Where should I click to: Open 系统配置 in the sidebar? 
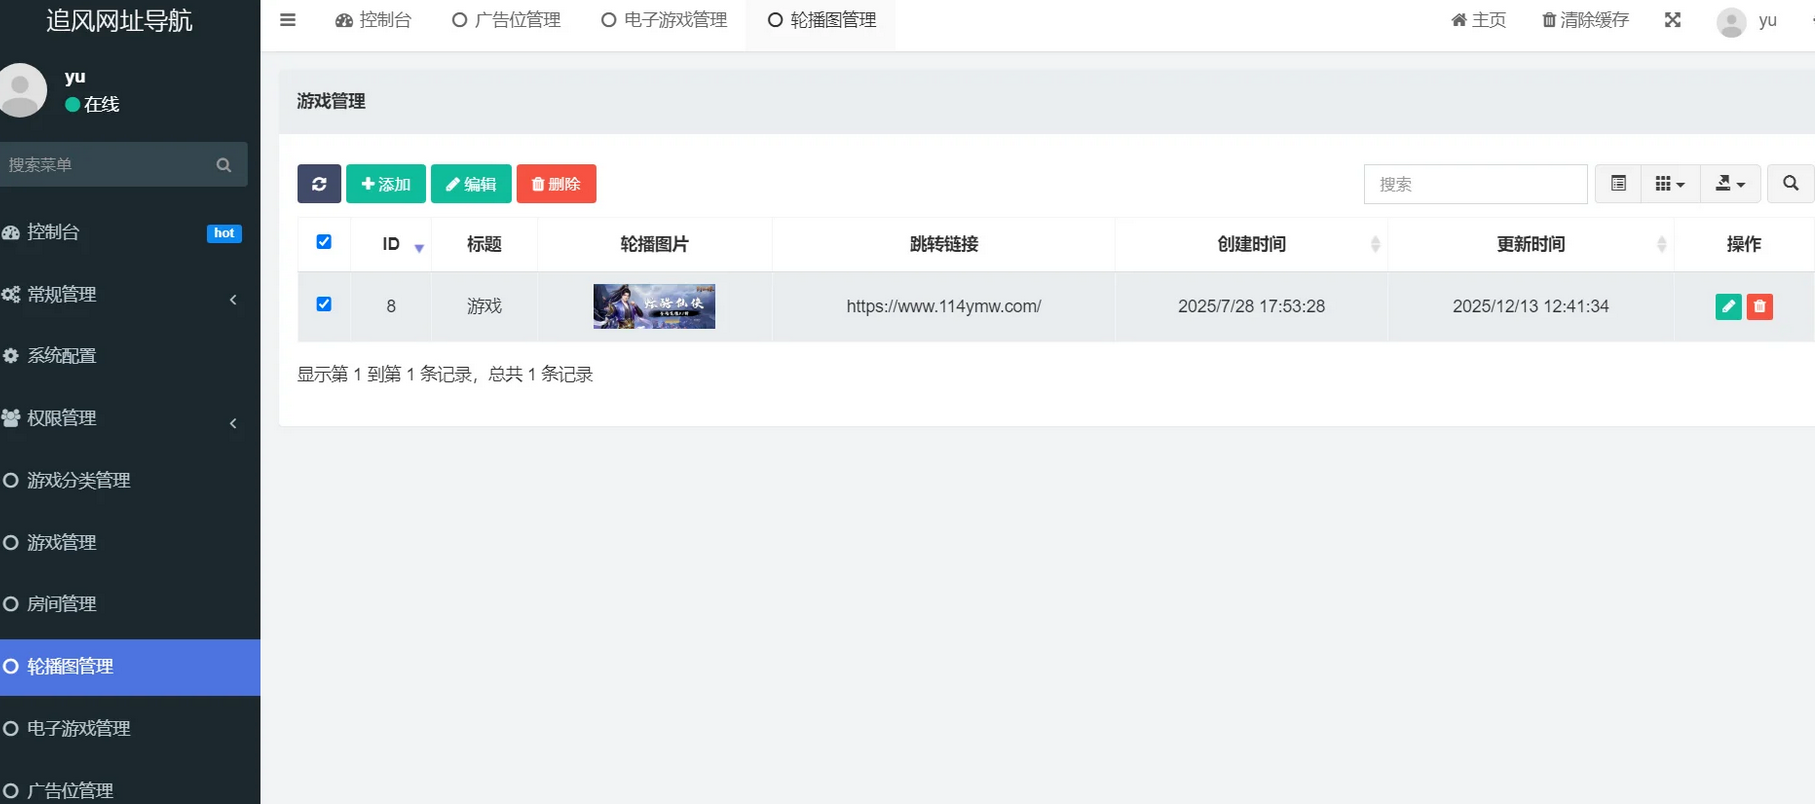pos(130,356)
